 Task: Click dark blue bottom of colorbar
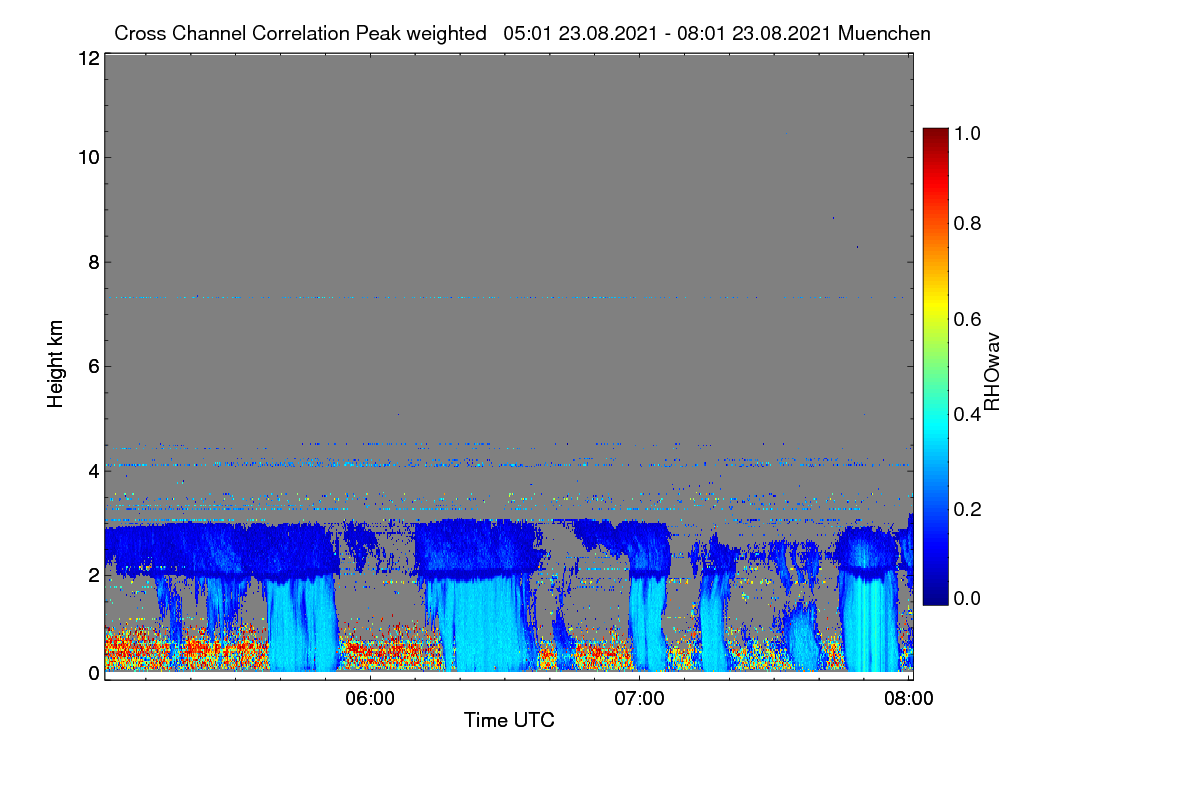(x=935, y=597)
